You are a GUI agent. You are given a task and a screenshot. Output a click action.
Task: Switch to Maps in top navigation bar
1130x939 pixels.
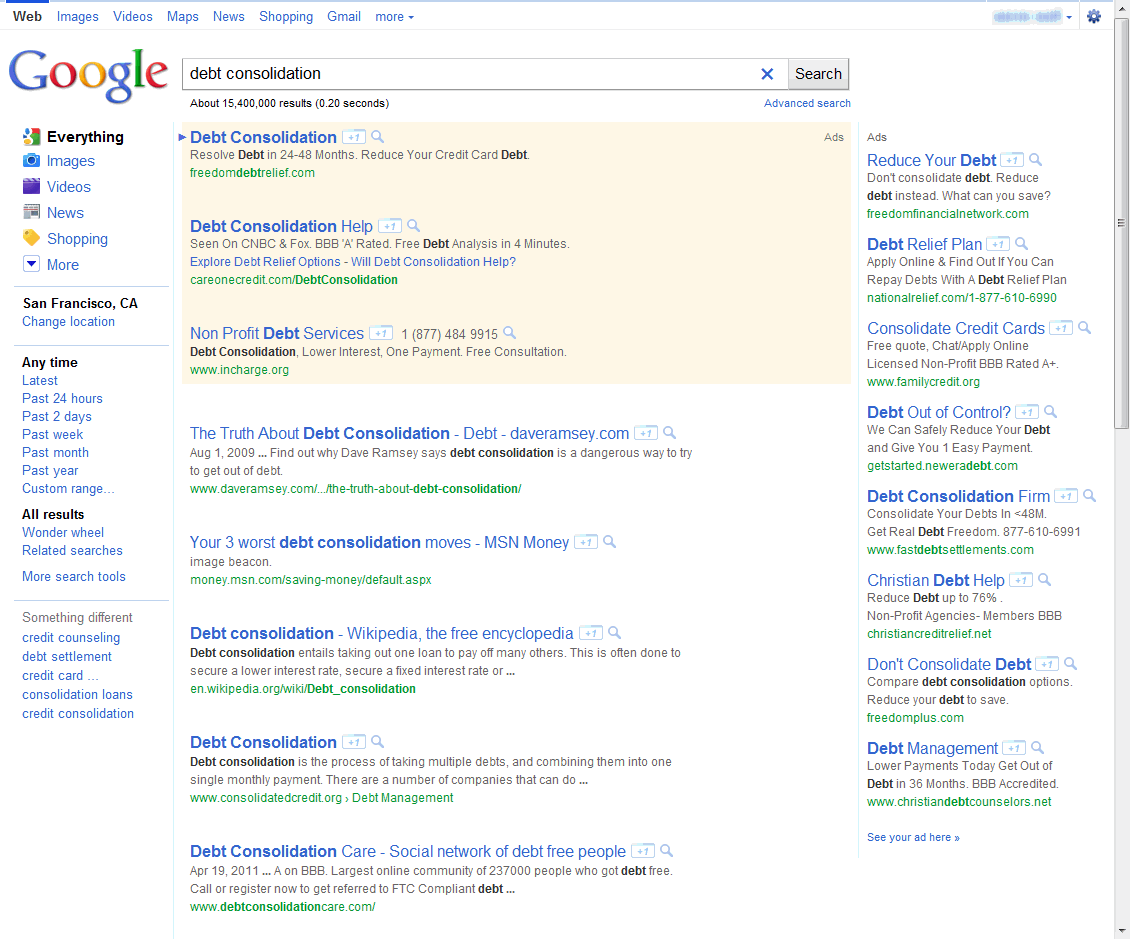click(x=182, y=17)
